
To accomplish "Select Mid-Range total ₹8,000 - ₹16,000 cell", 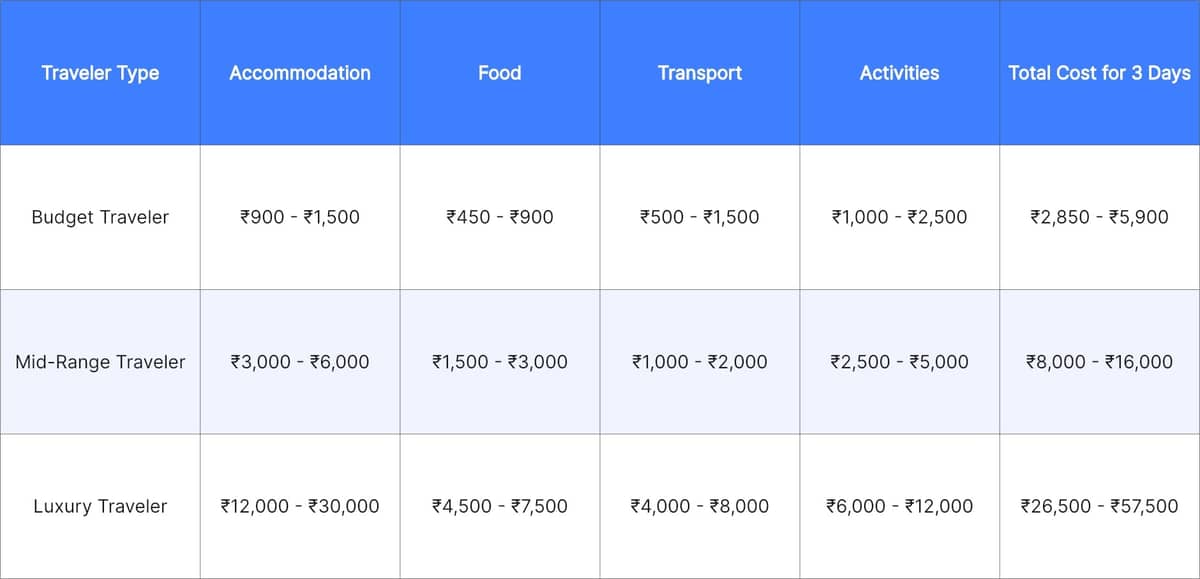I will pos(1099,362).
